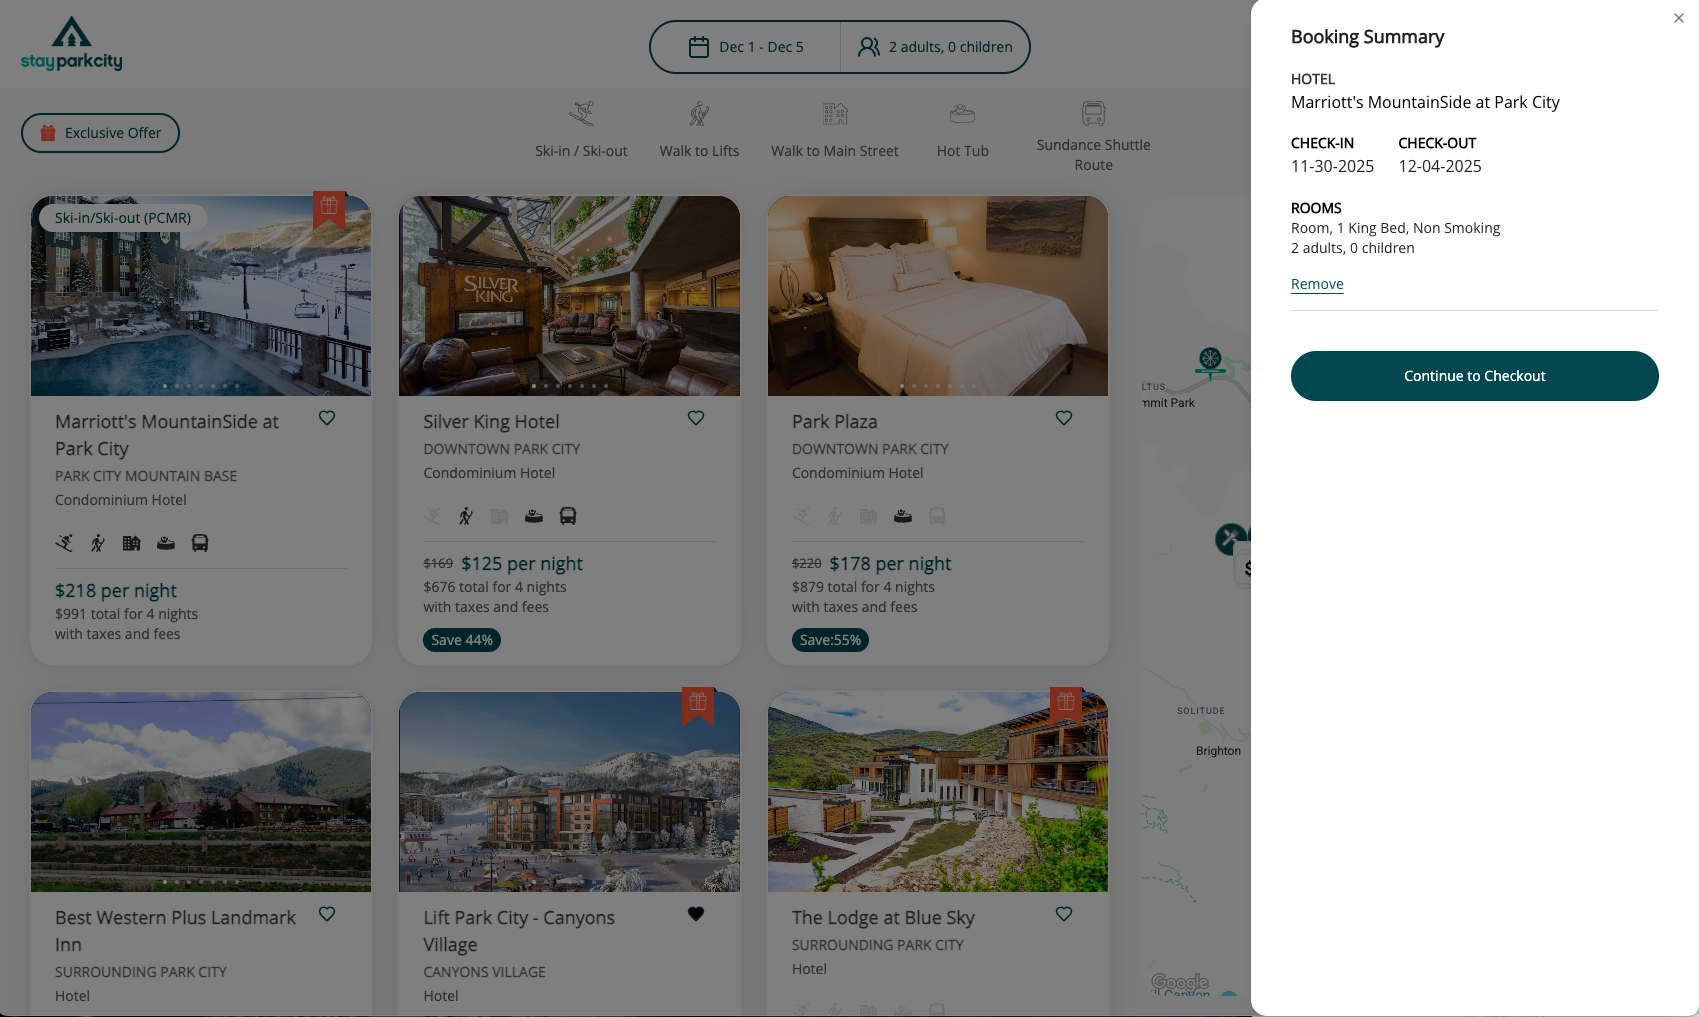Click Continue to Checkout
Screen dimensions: 1699x1017
coord(1474,376)
